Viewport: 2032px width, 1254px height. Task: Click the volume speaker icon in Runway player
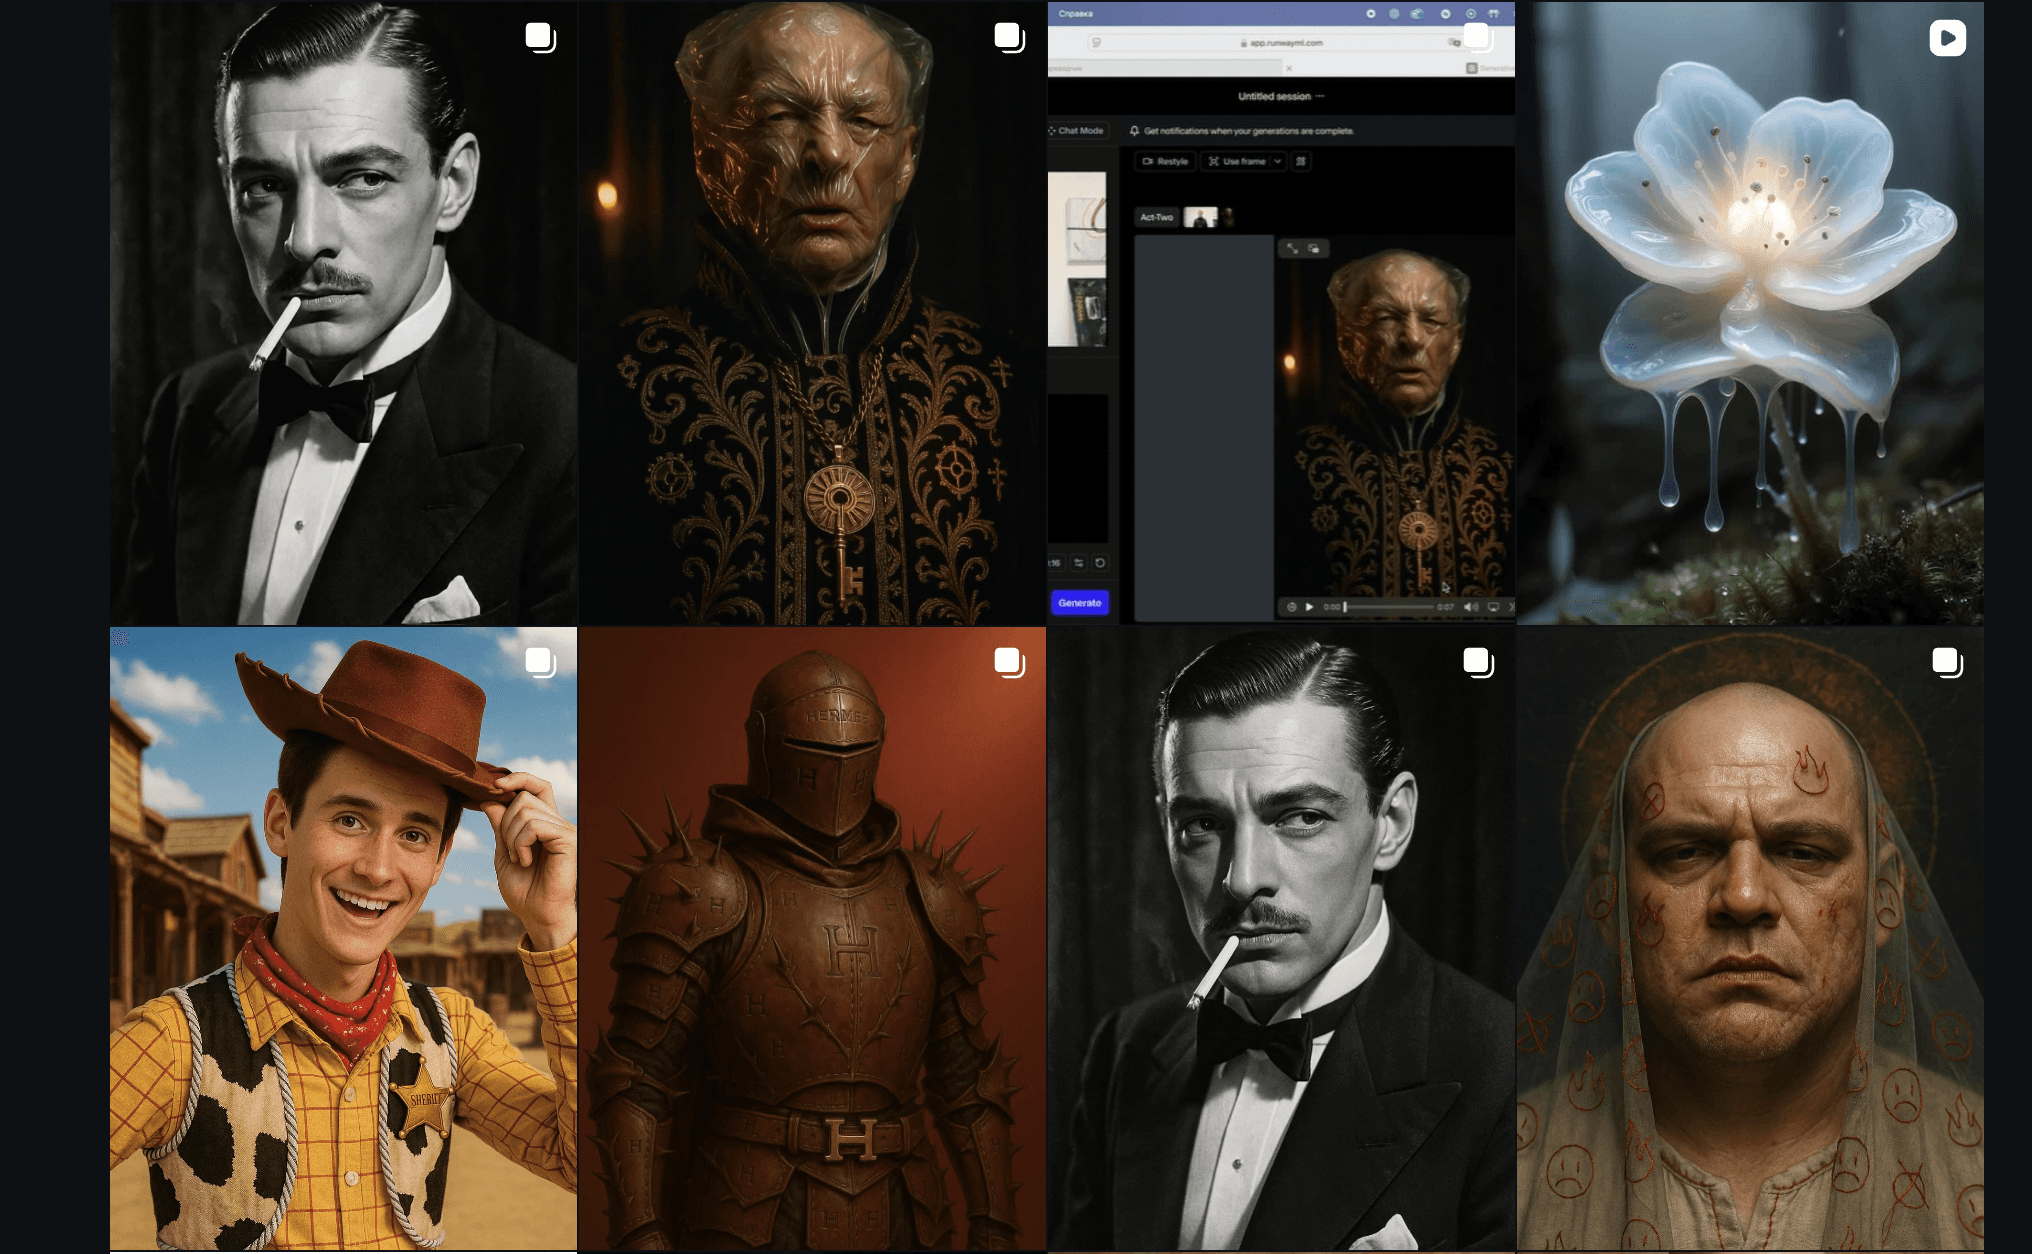click(1470, 607)
